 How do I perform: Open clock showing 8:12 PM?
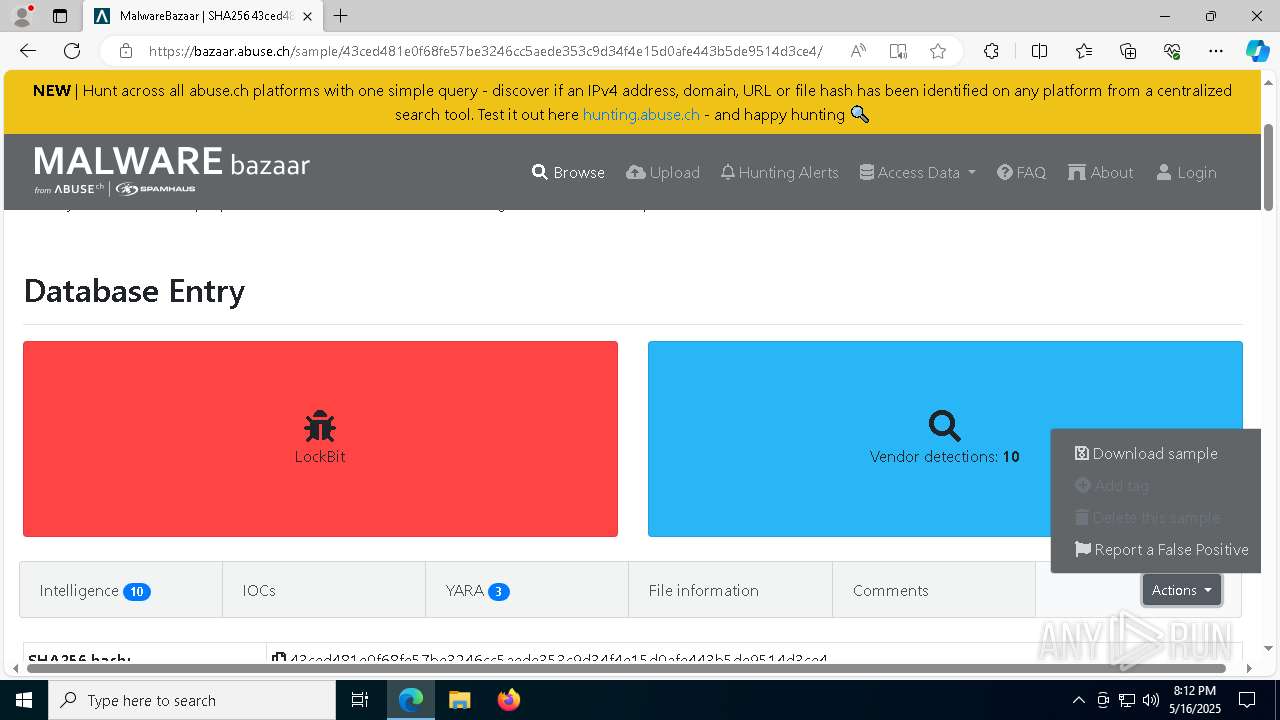tap(1196, 700)
